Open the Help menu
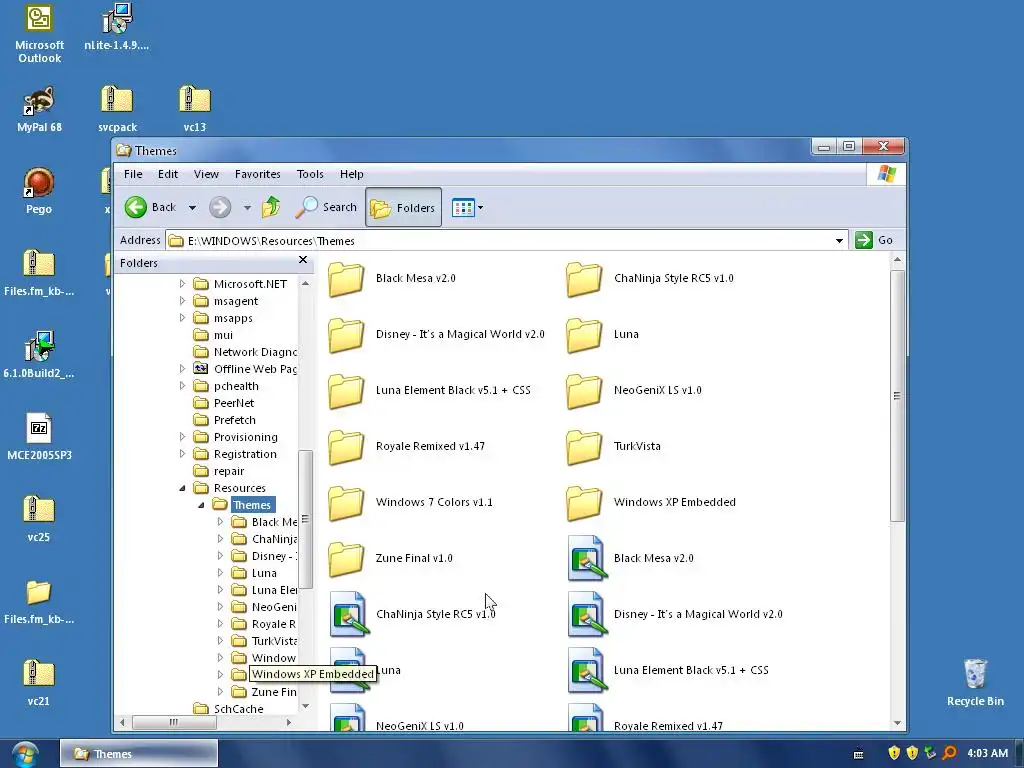This screenshot has width=1024, height=768. [x=351, y=174]
